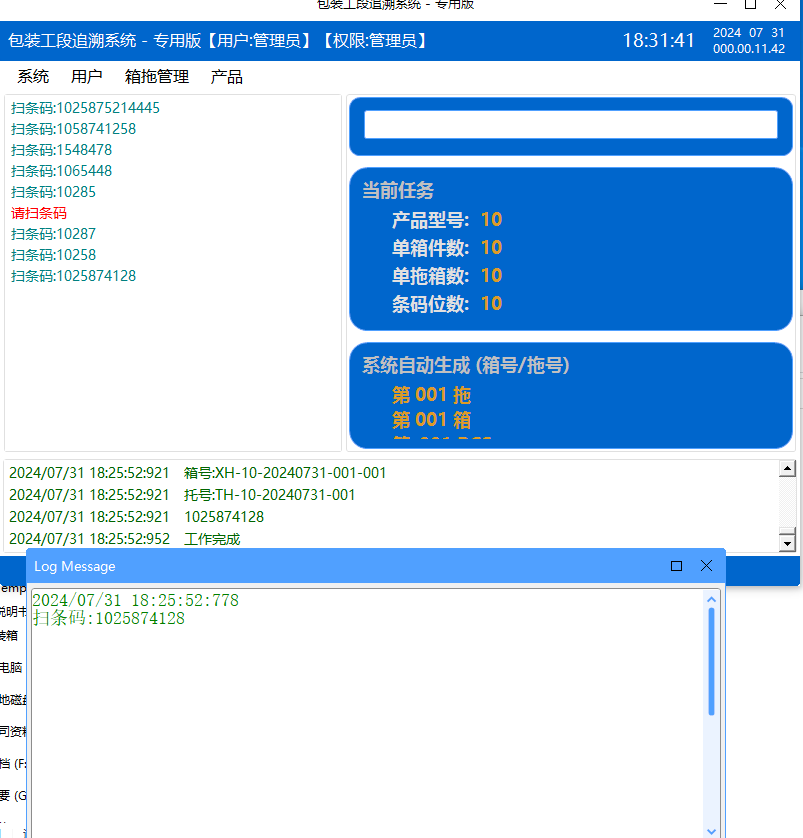The width and height of the screenshot is (803, 838).
Task: Click the barcode scan input field
Action: click(570, 125)
